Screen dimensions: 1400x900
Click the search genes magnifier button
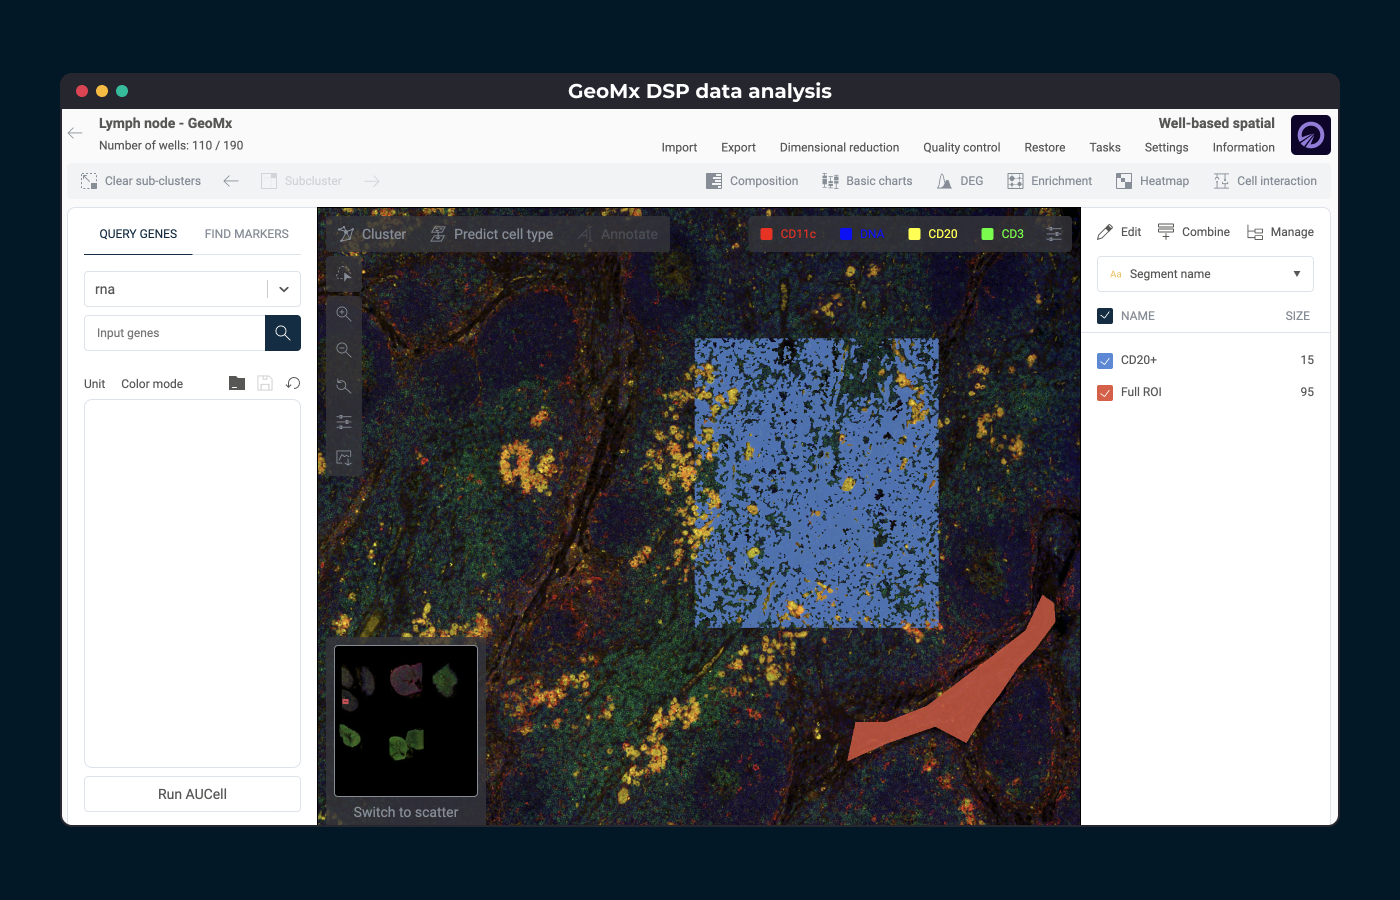pyautogui.click(x=283, y=333)
